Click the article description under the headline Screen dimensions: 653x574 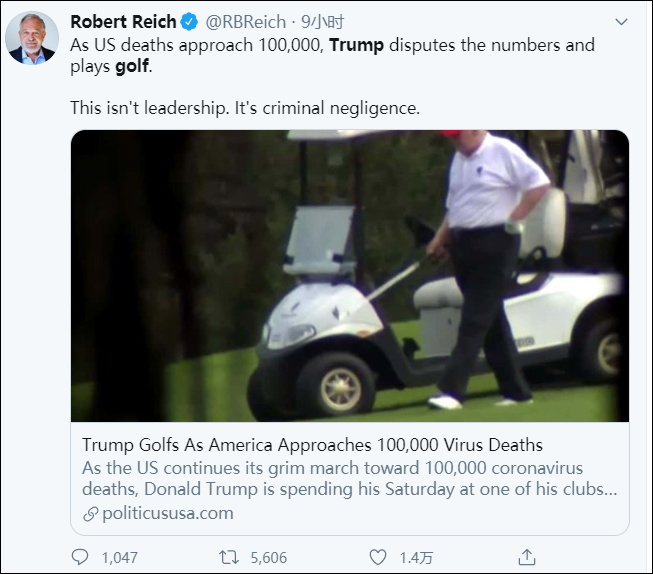click(347, 479)
